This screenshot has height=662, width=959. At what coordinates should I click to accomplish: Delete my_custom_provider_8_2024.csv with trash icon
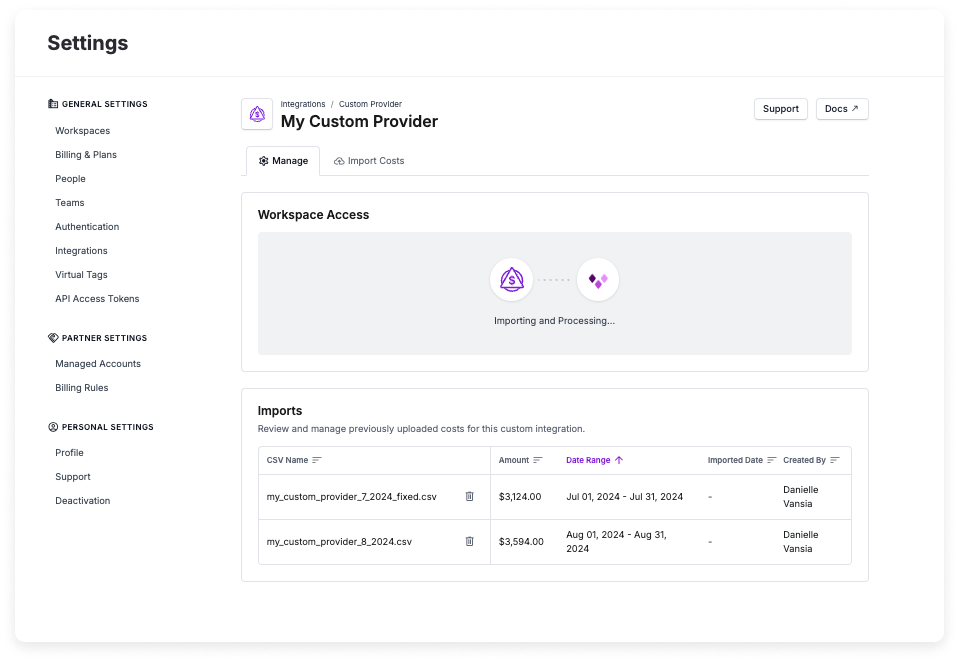point(469,541)
